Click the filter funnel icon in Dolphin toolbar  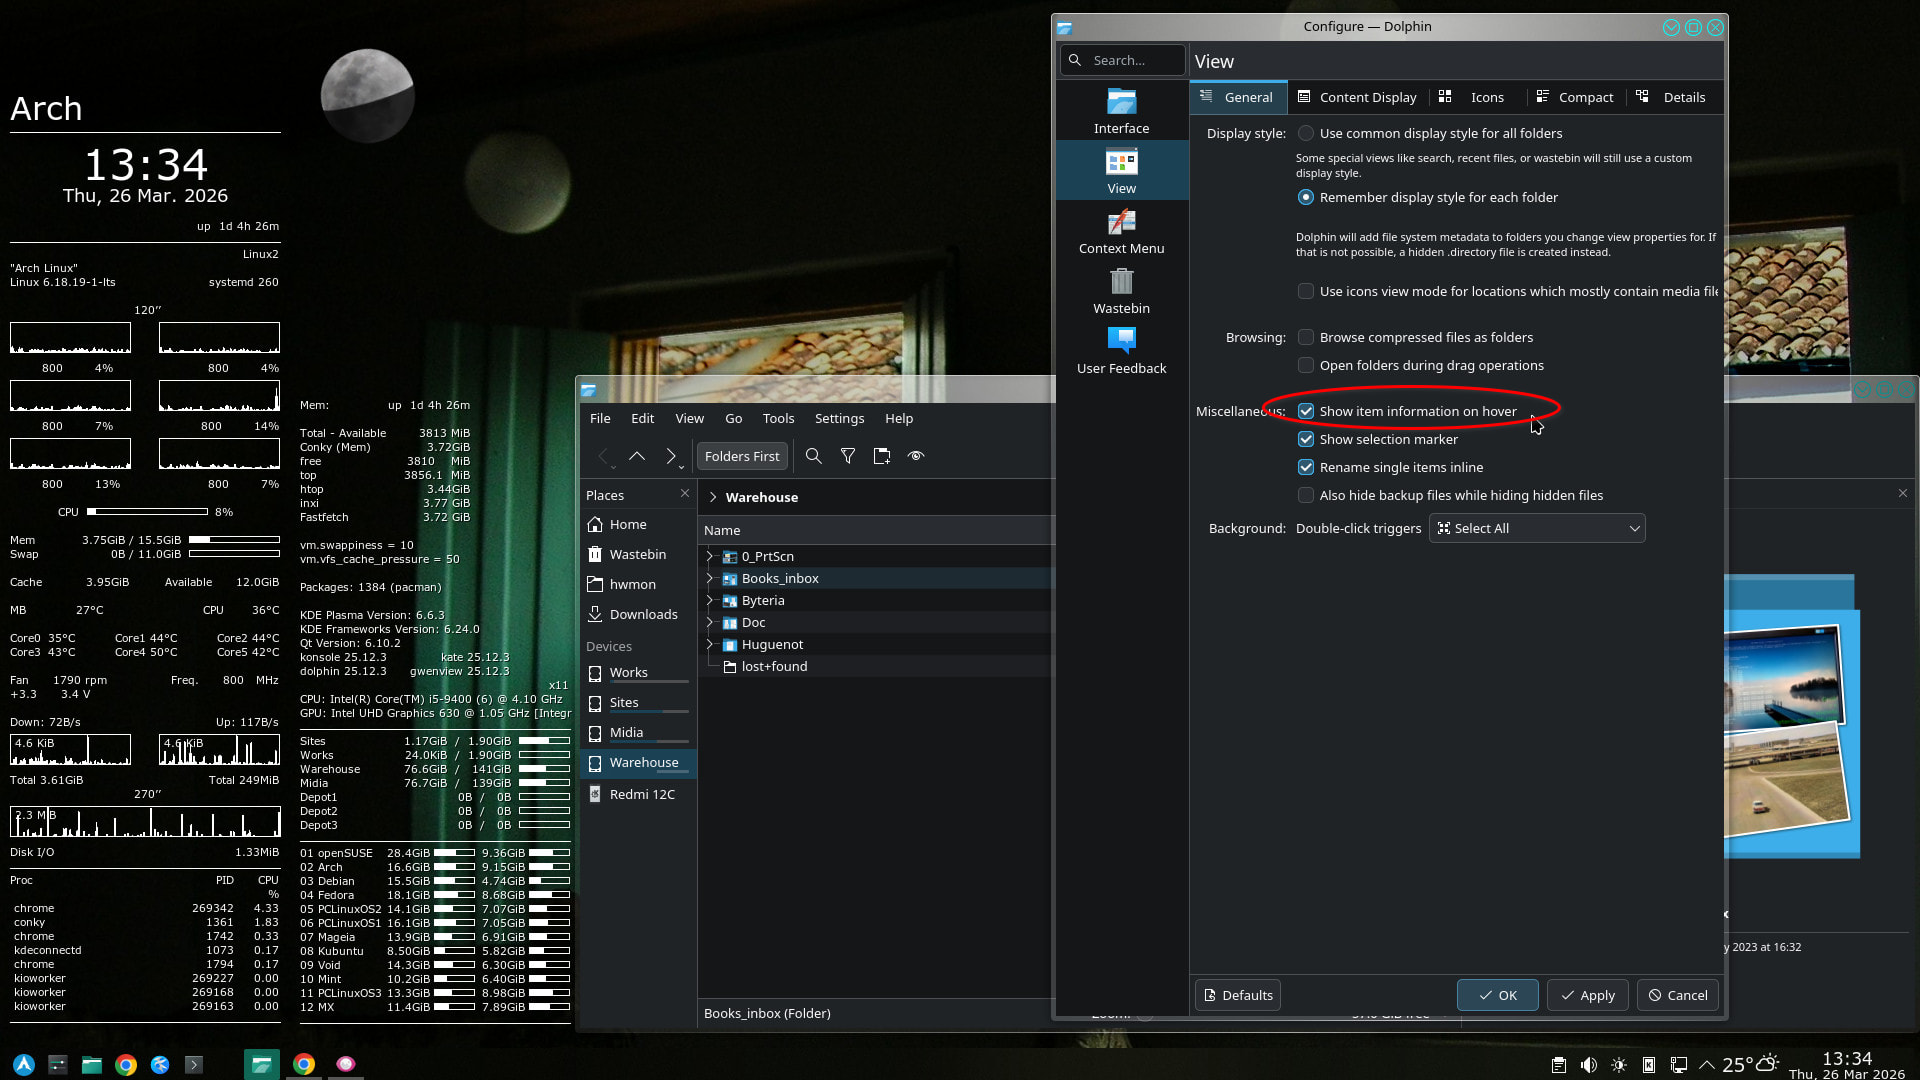[x=848, y=456]
